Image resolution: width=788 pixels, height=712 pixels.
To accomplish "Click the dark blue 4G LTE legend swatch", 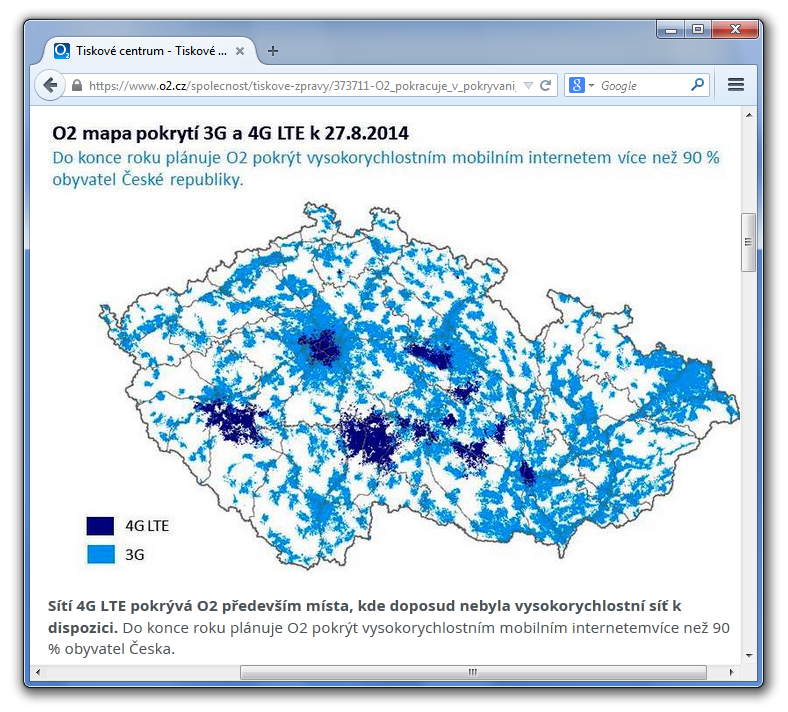I will click(101, 526).
